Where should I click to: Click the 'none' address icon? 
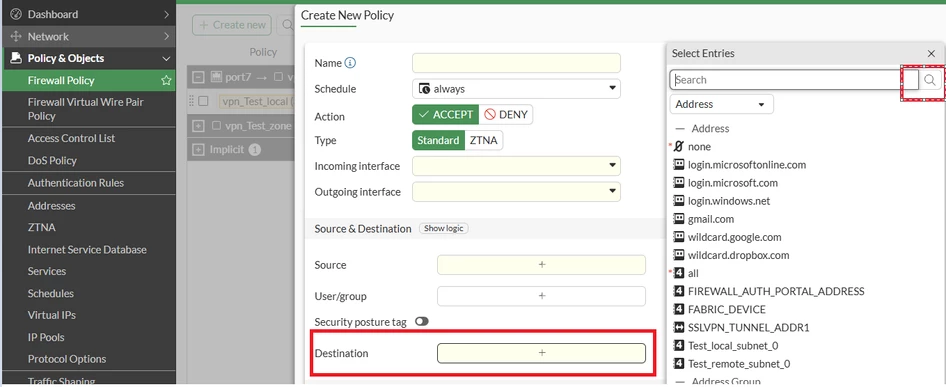[x=679, y=147]
